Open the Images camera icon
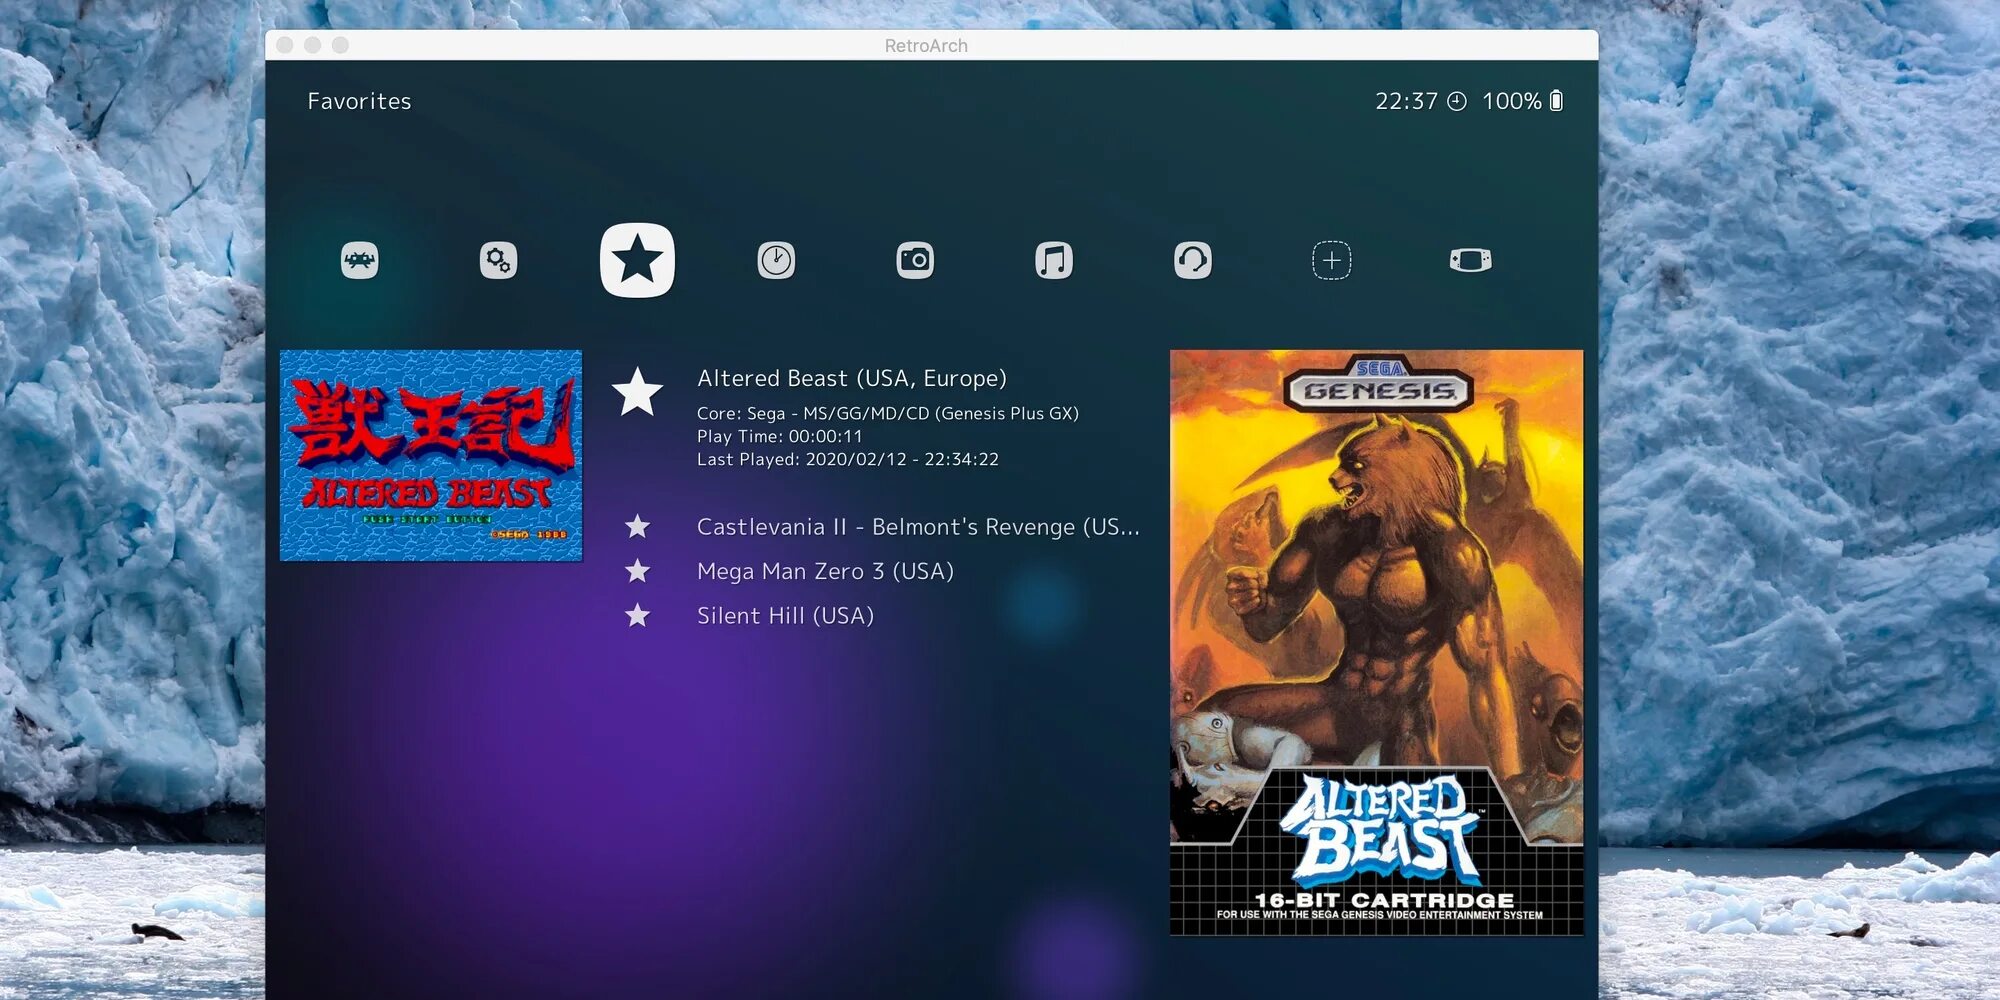Viewport: 2000px width, 1000px height. pos(915,260)
